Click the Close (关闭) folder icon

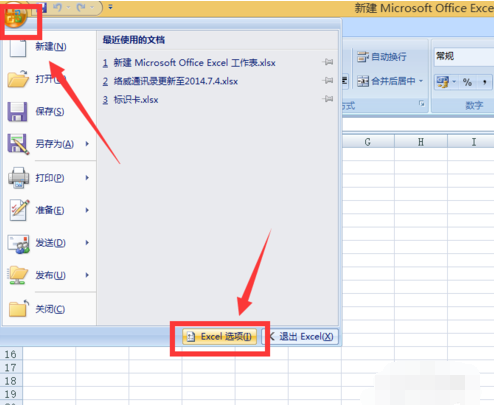[18, 308]
